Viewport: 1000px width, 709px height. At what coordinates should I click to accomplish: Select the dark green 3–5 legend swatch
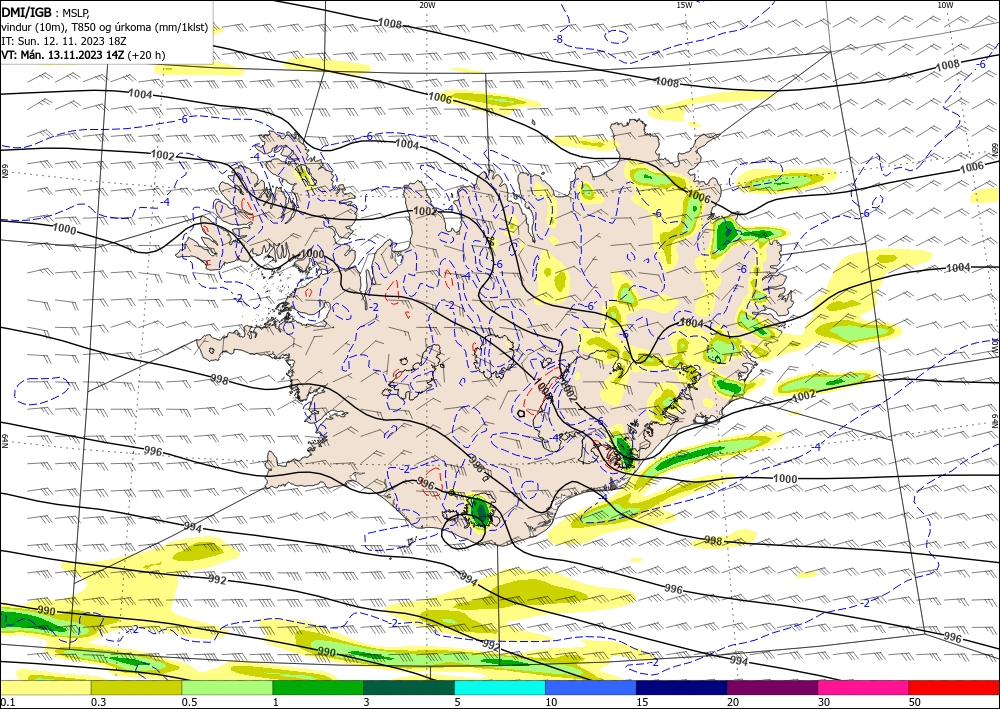[x=409, y=687]
